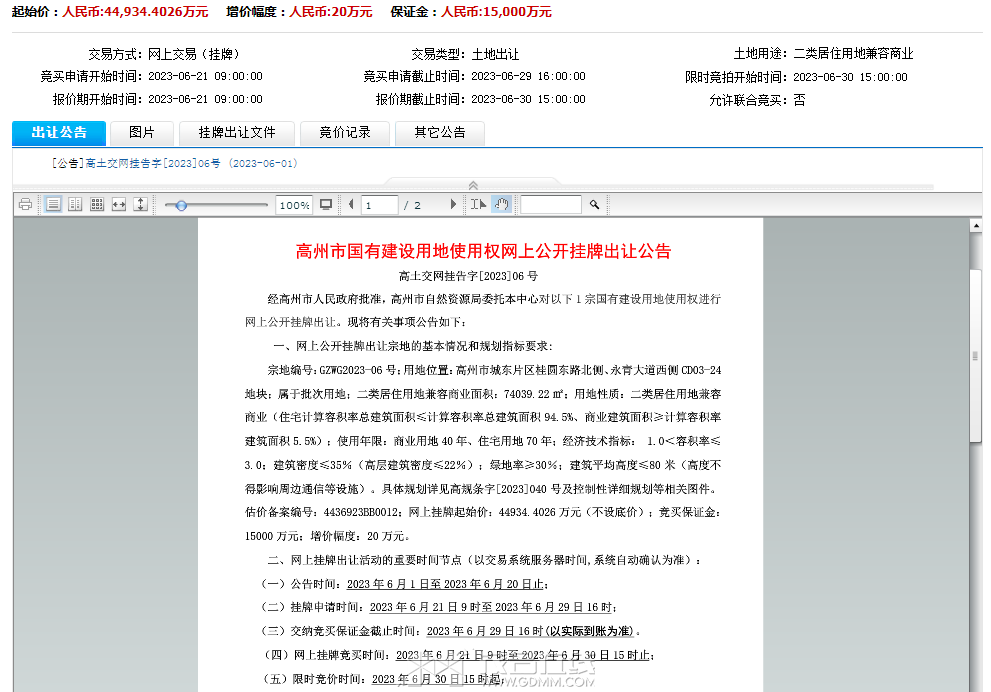Click the document search text box
991x692 pixels.
(x=550, y=204)
